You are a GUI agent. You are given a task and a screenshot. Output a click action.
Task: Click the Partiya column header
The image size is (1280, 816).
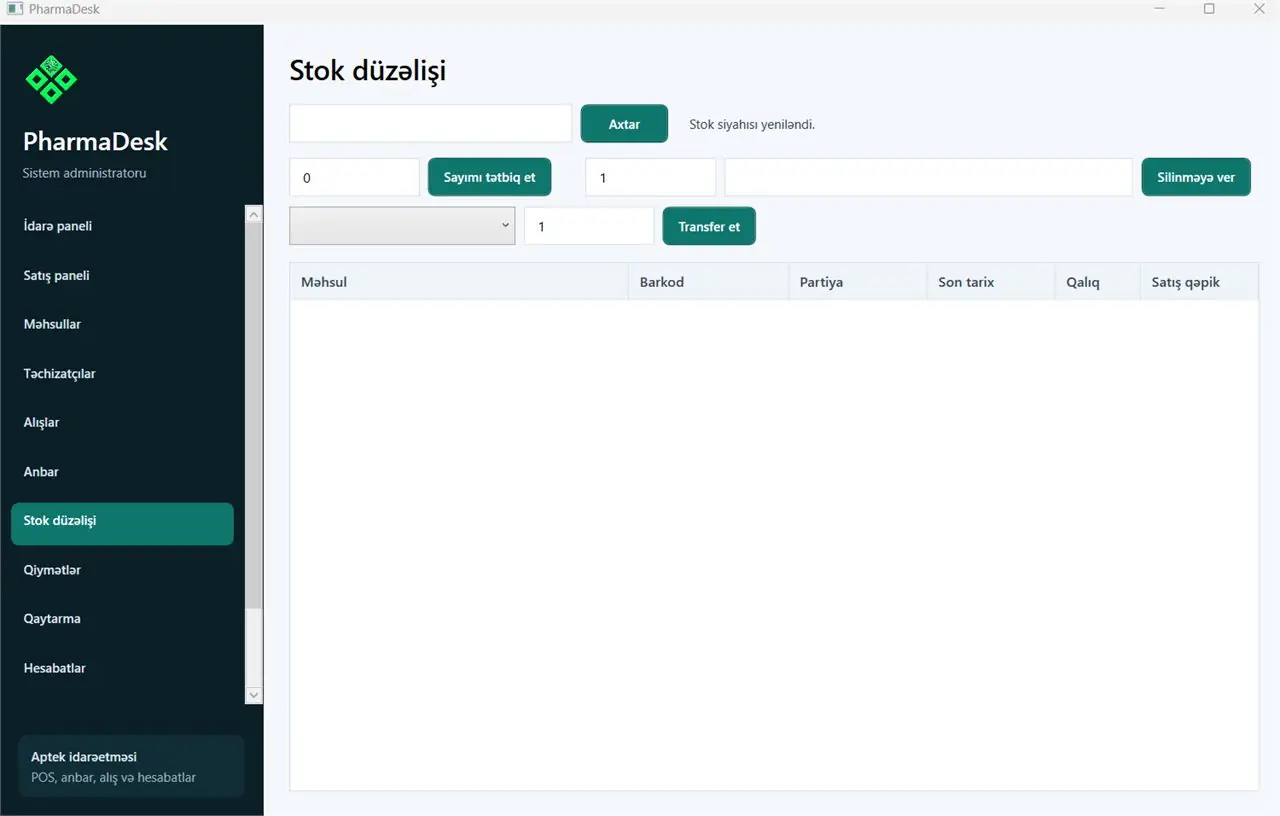(x=857, y=282)
